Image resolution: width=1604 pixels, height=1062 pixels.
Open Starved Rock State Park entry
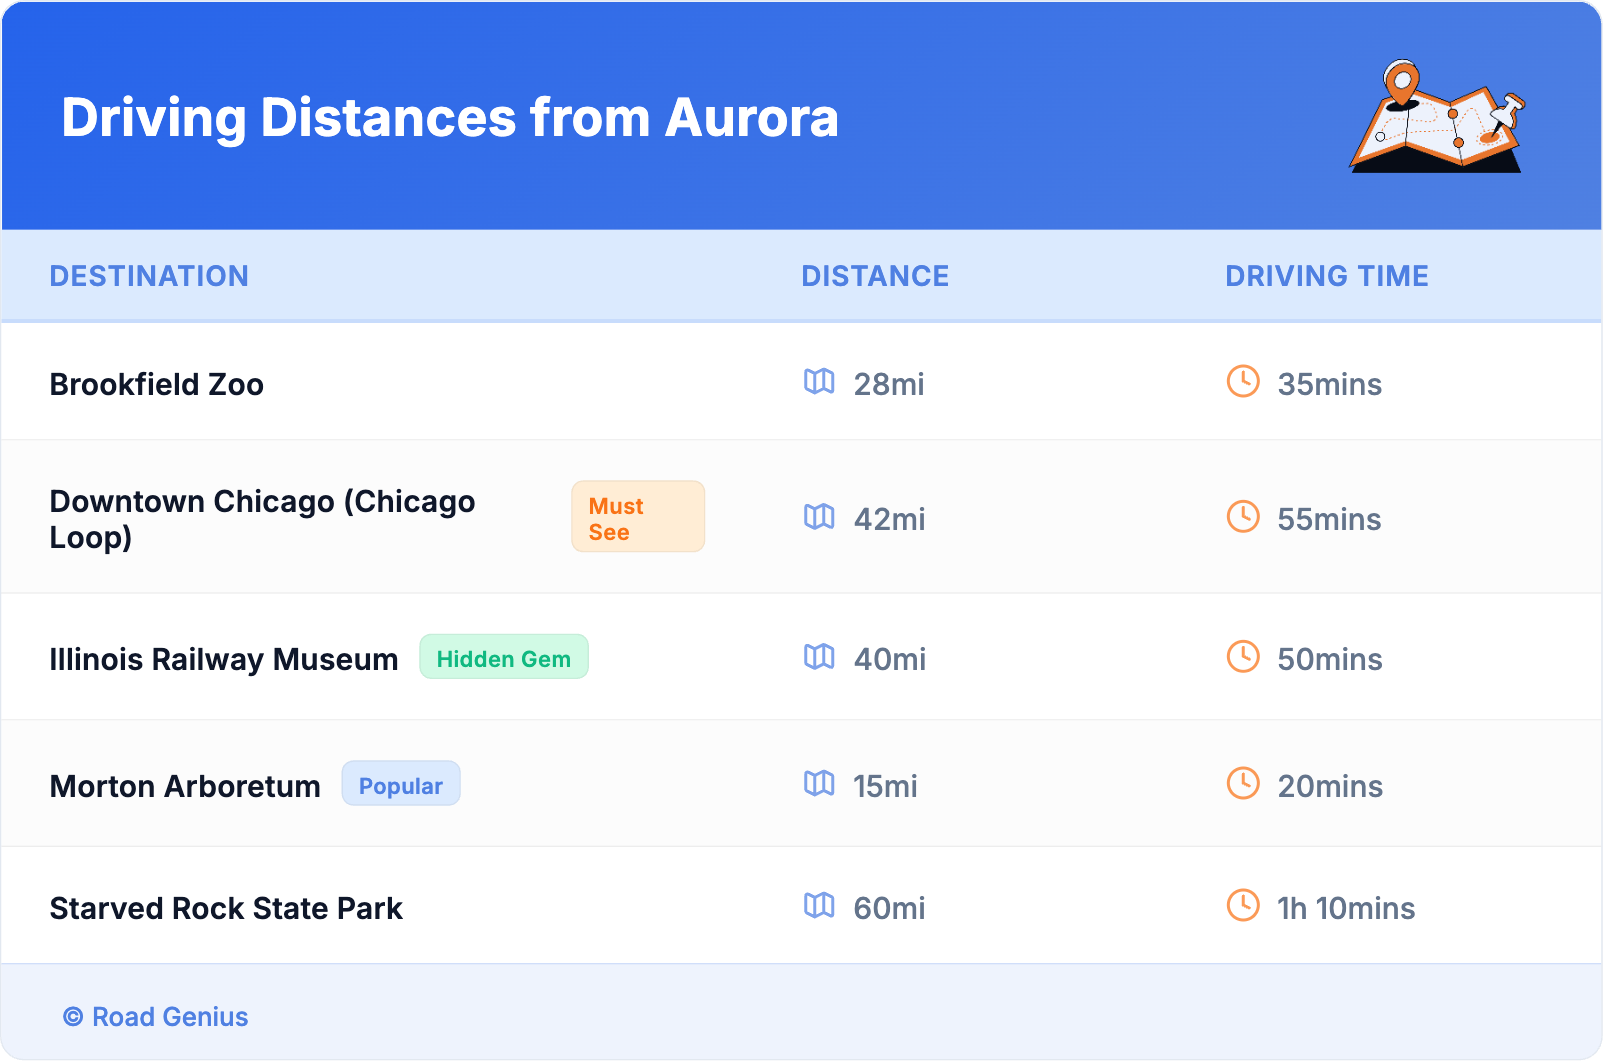pos(226,909)
